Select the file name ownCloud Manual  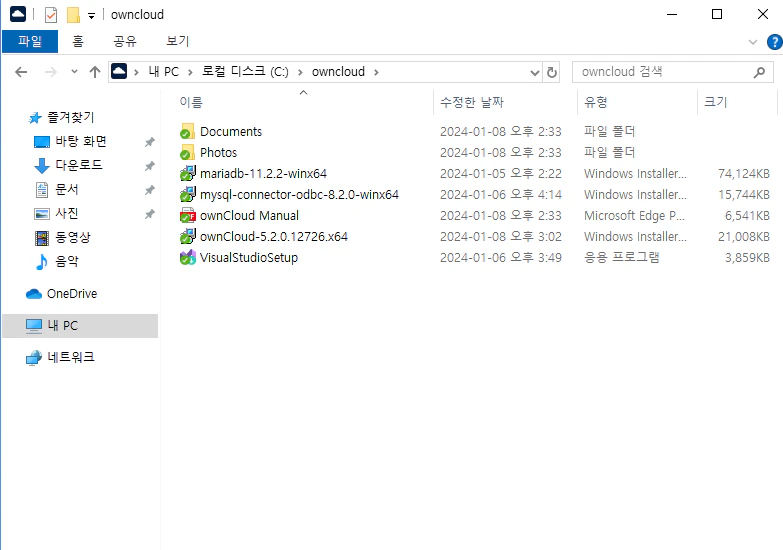point(249,215)
